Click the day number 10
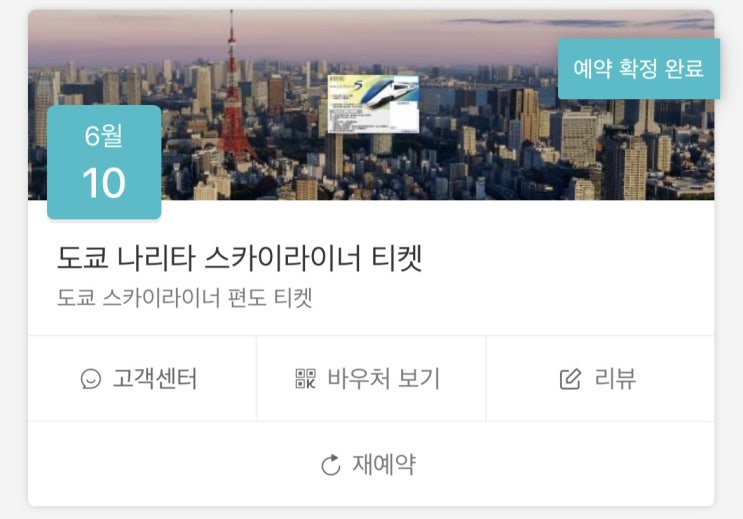This screenshot has width=743, height=519. (104, 183)
